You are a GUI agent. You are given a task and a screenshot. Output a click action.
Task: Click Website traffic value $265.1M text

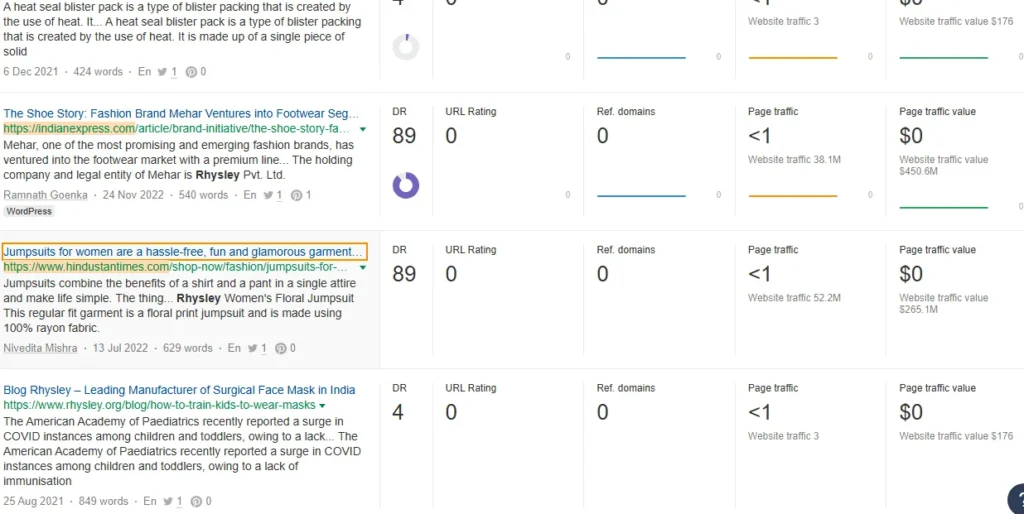coord(944,304)
